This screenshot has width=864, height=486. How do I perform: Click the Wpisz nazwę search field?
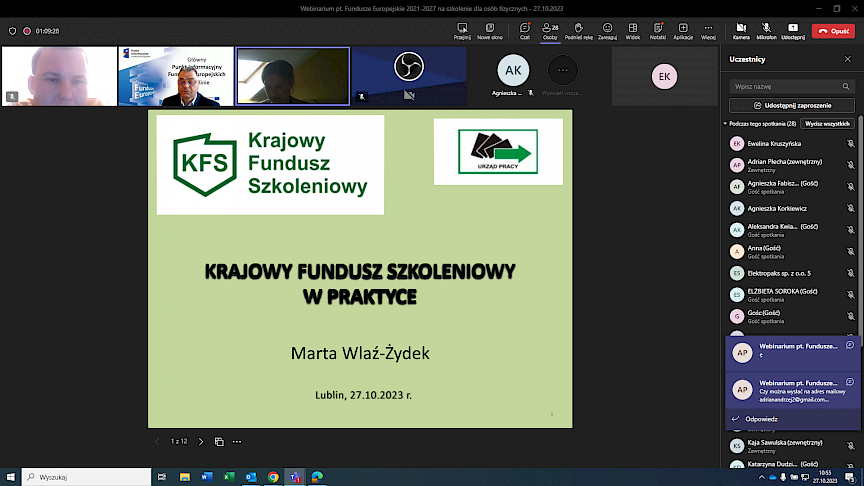(x=792, y=87)
